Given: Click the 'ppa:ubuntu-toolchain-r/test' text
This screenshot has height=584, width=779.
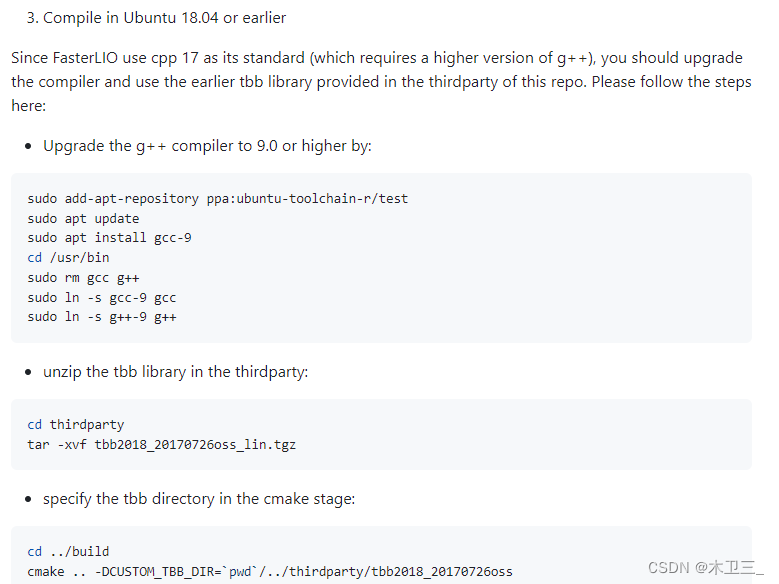Looking at the screenshot, I should (x=308, y=199).
